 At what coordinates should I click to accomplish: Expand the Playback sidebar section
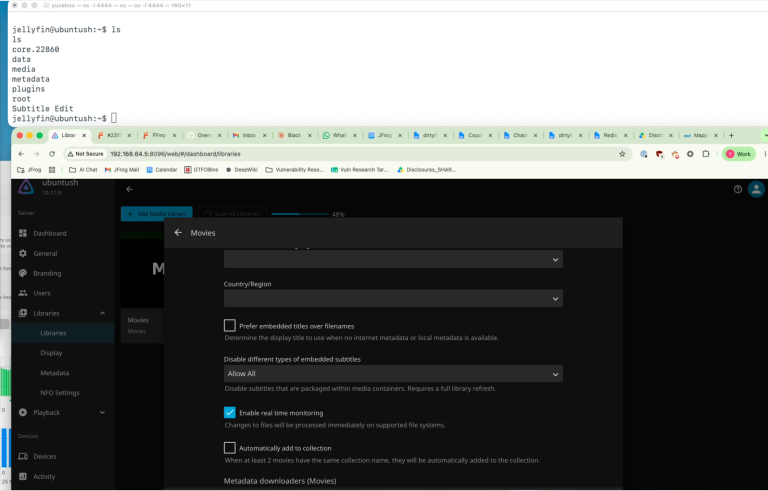tap(102, 413)
